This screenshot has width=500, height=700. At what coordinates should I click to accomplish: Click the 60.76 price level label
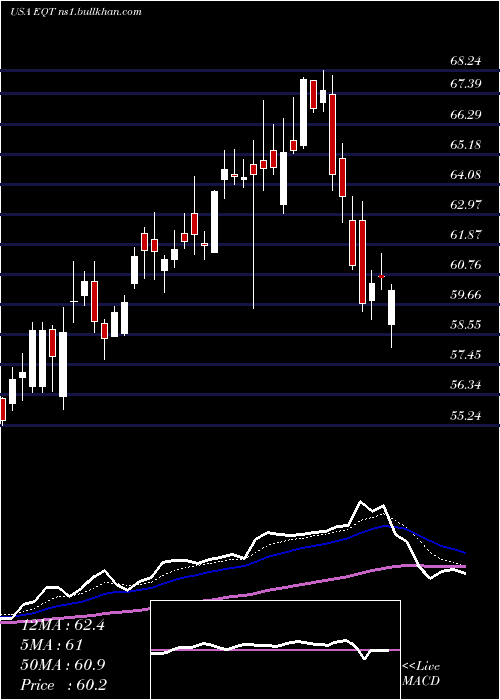pos(466,265)
